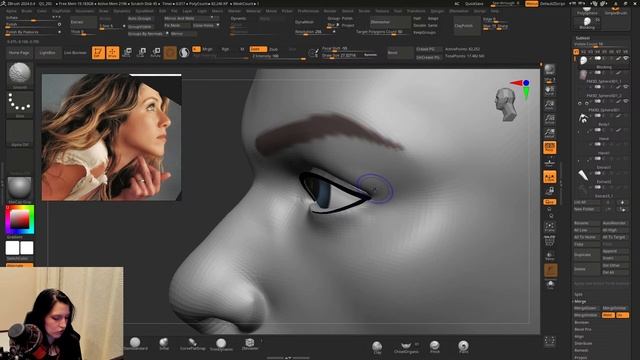Toggle Zsub sculpt mode

[273, 49]
